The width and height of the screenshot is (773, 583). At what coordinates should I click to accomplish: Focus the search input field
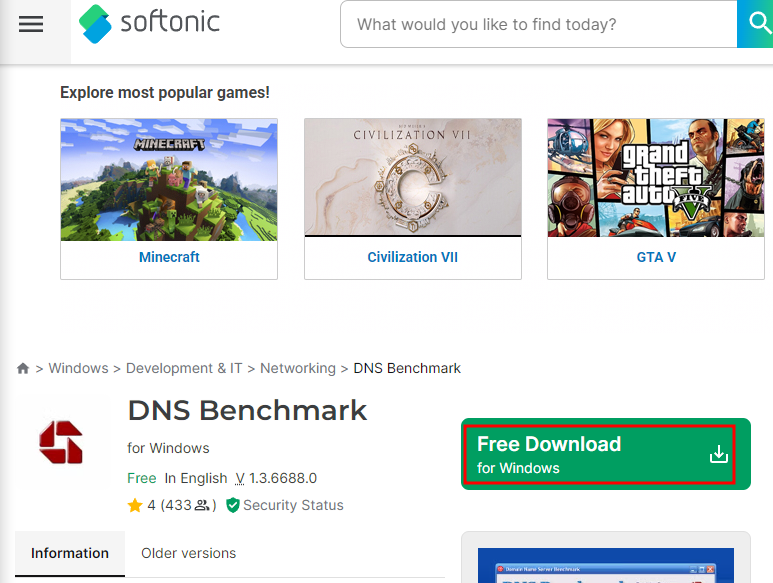coord(538,24)
